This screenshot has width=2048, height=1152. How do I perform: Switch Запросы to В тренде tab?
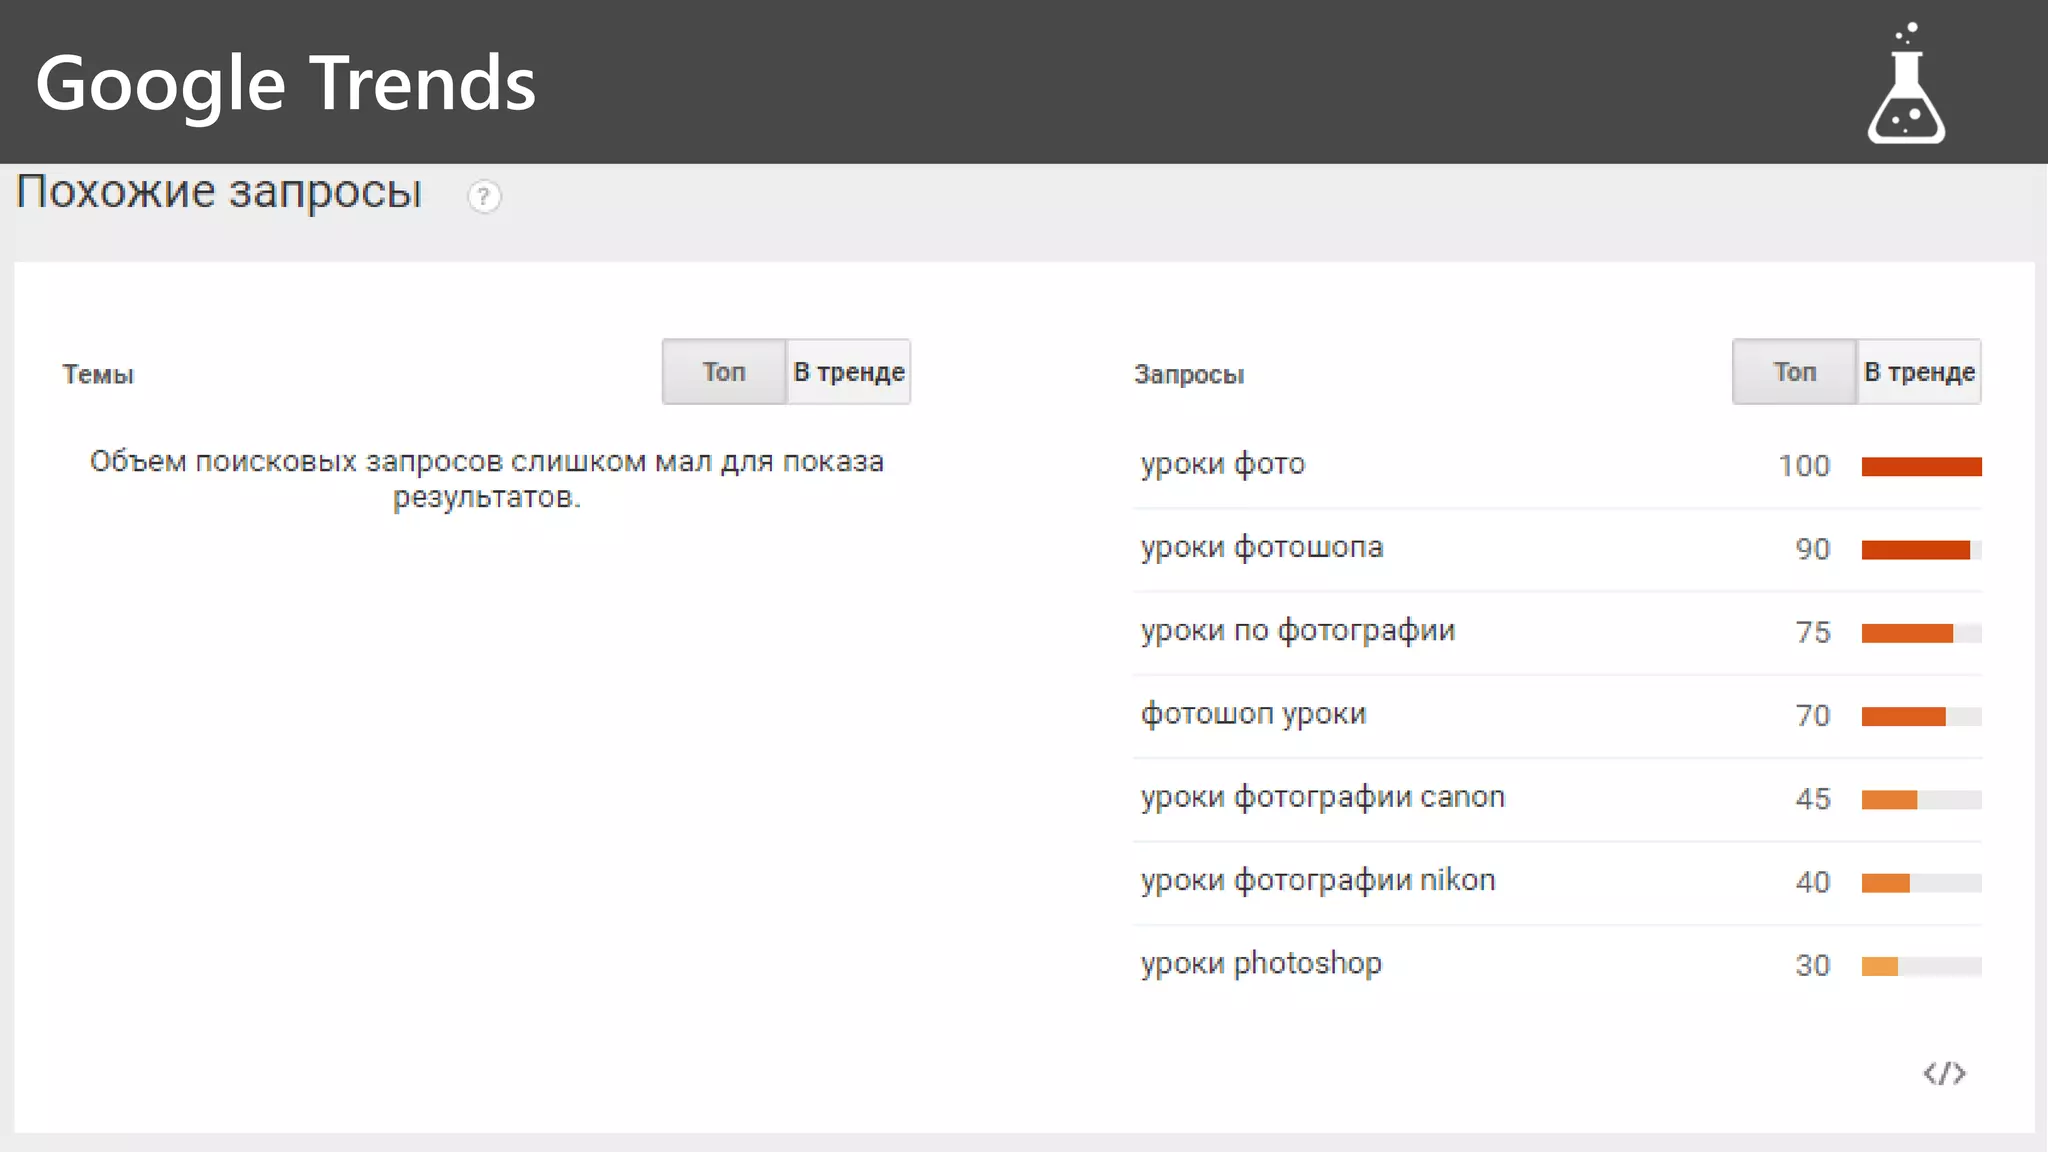(x=1919, y=372)
